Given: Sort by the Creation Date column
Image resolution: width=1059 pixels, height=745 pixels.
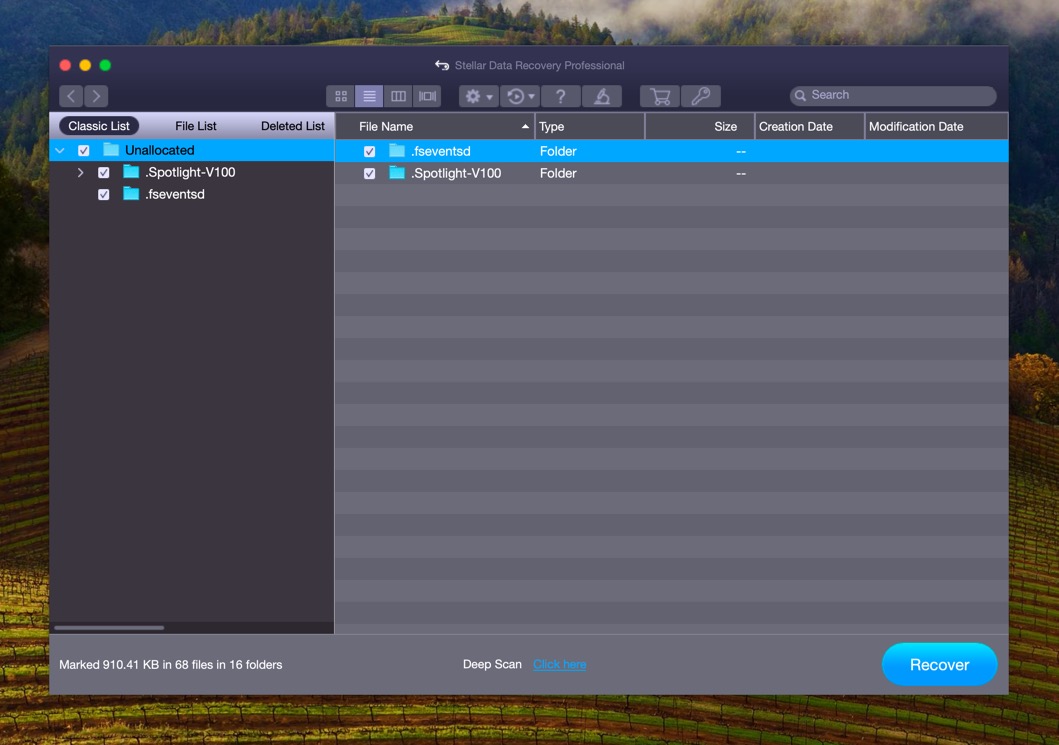Looking at the screenshot, I should [809, 126].
